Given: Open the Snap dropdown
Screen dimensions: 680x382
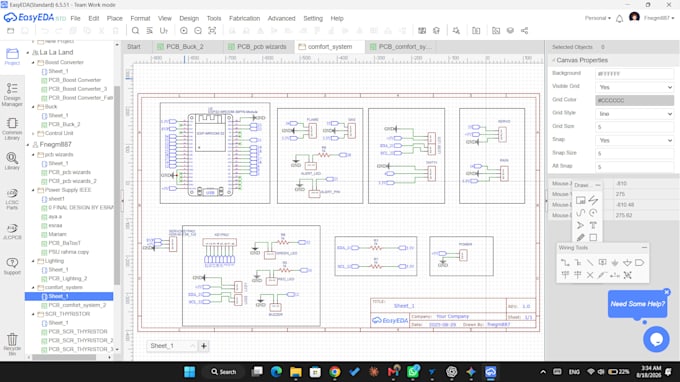Looking at the screenshot, I should 634,140.
